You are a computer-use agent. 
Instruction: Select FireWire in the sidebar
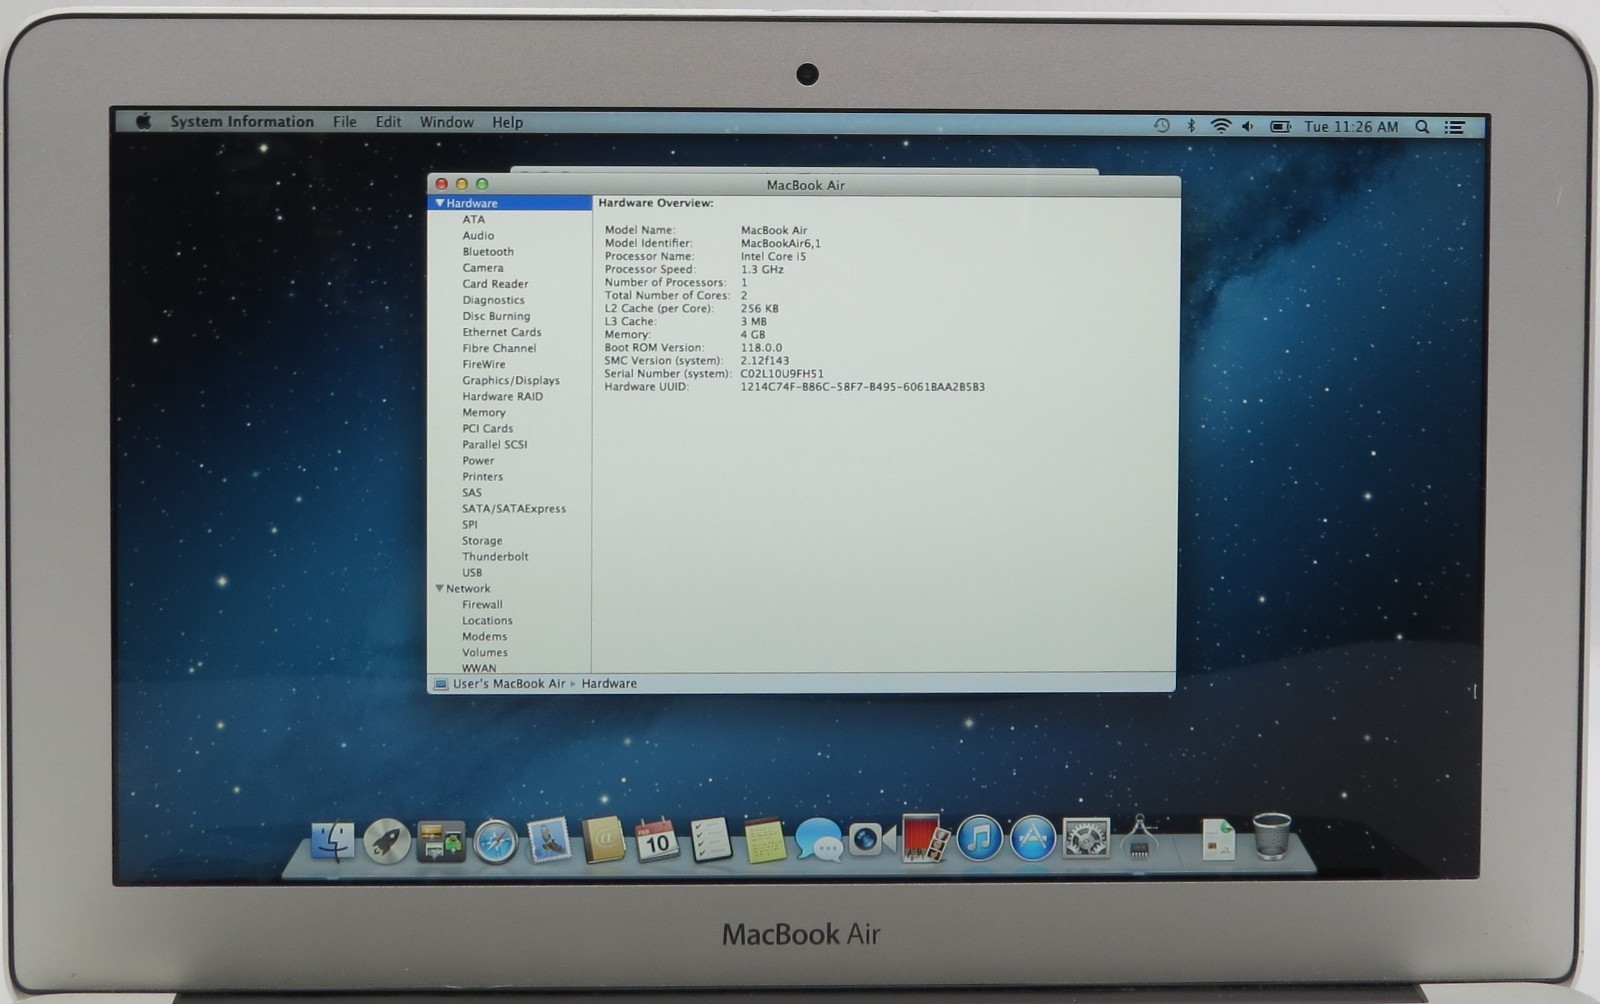click(484, 364)
